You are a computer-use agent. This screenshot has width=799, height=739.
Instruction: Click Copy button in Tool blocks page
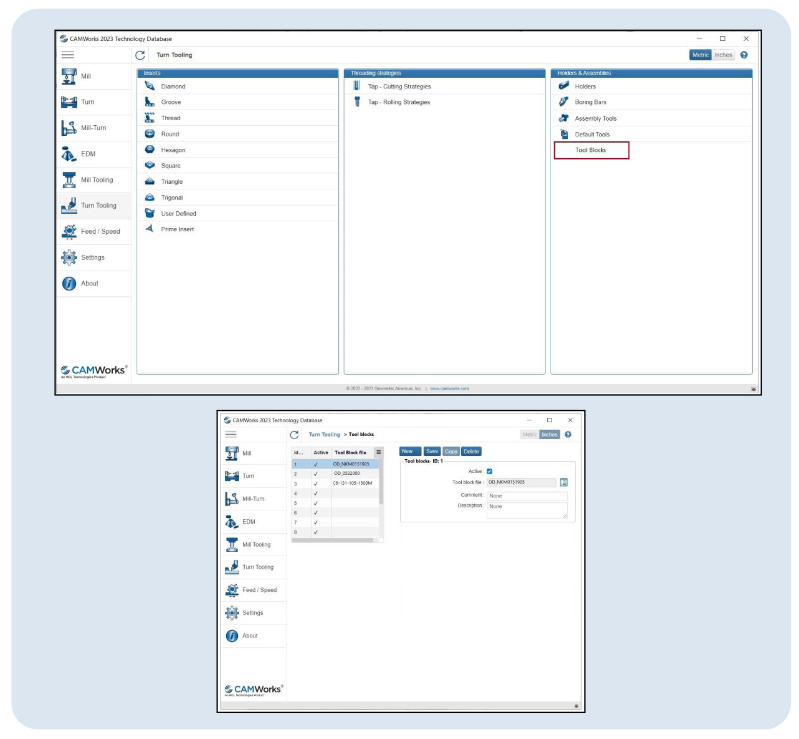pos(451,452)
